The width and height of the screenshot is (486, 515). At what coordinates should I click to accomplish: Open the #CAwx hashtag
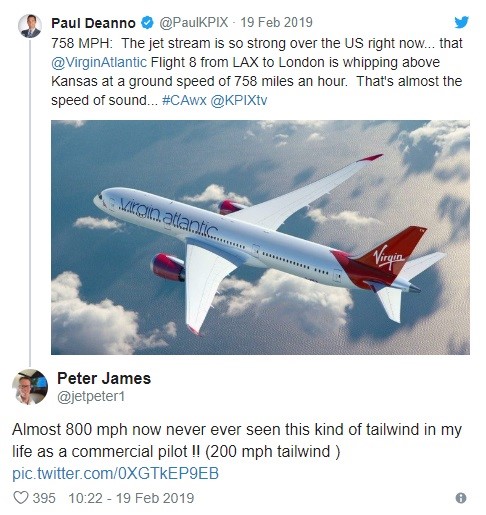(x=184, y=100)
